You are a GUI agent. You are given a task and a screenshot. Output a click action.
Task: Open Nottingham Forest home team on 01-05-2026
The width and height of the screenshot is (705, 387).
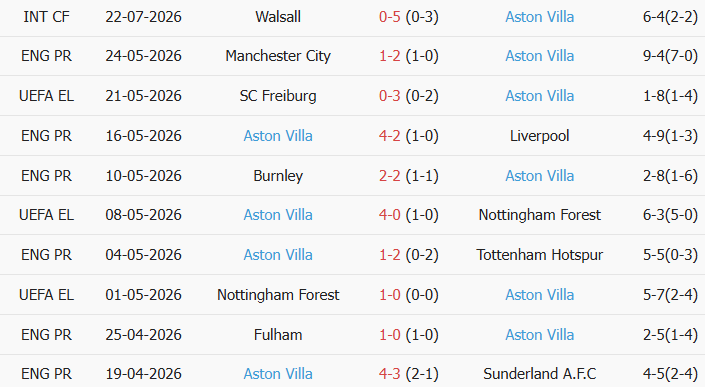tap(278, 295)
